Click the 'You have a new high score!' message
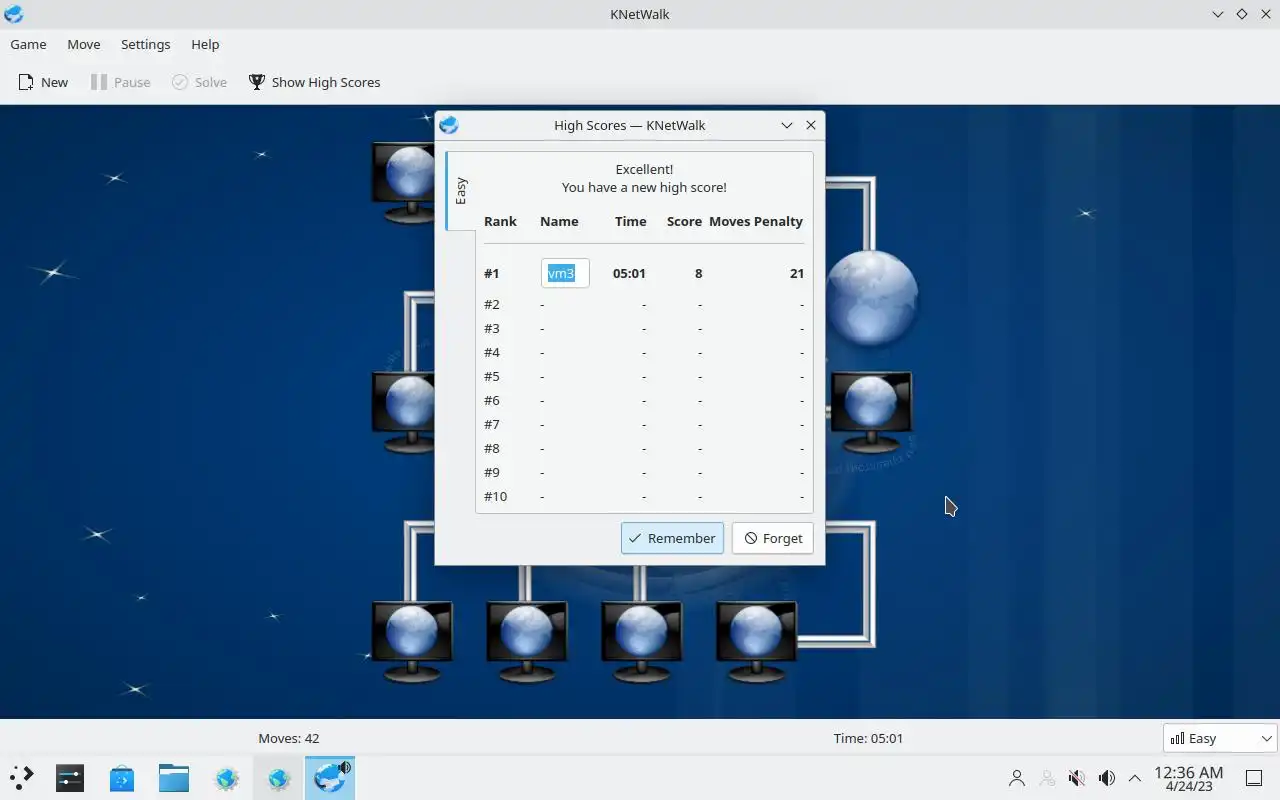This screenshot has height=800, width=1280. point(644,187)
